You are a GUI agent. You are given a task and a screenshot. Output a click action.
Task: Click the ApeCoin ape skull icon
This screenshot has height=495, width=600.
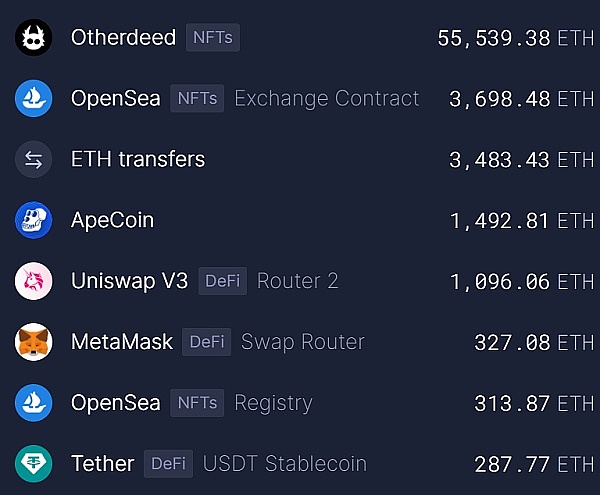(x=34, y=220)
